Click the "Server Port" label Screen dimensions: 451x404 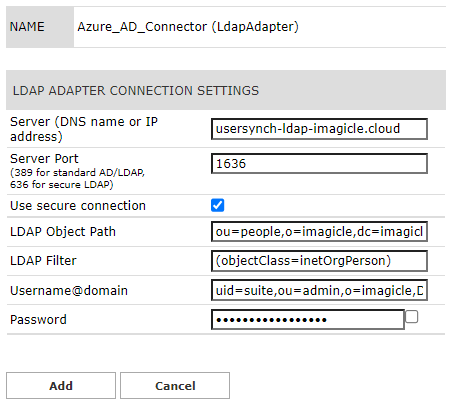click(x=44, y=159)
